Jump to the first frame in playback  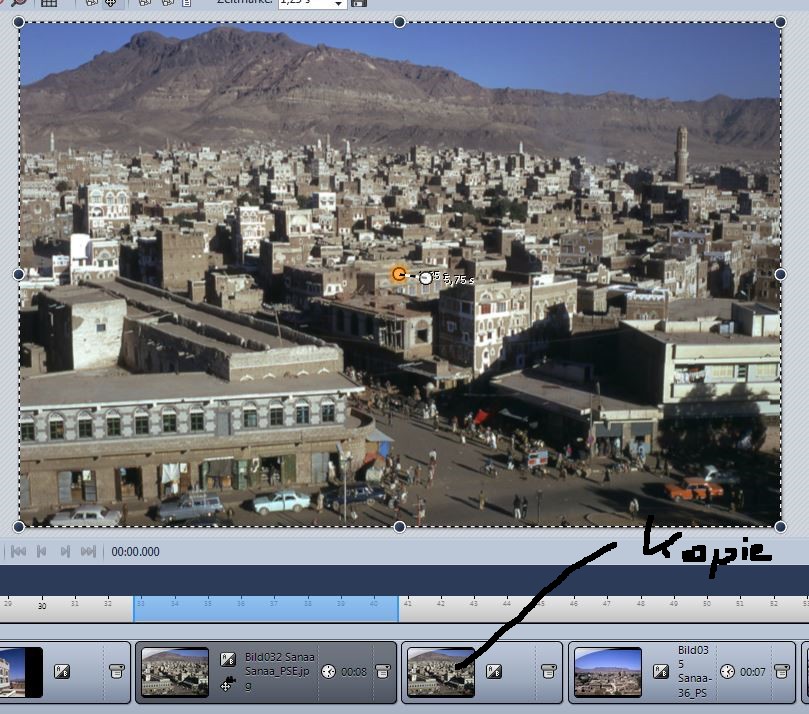pyautogui.click(x=20, y=551)
